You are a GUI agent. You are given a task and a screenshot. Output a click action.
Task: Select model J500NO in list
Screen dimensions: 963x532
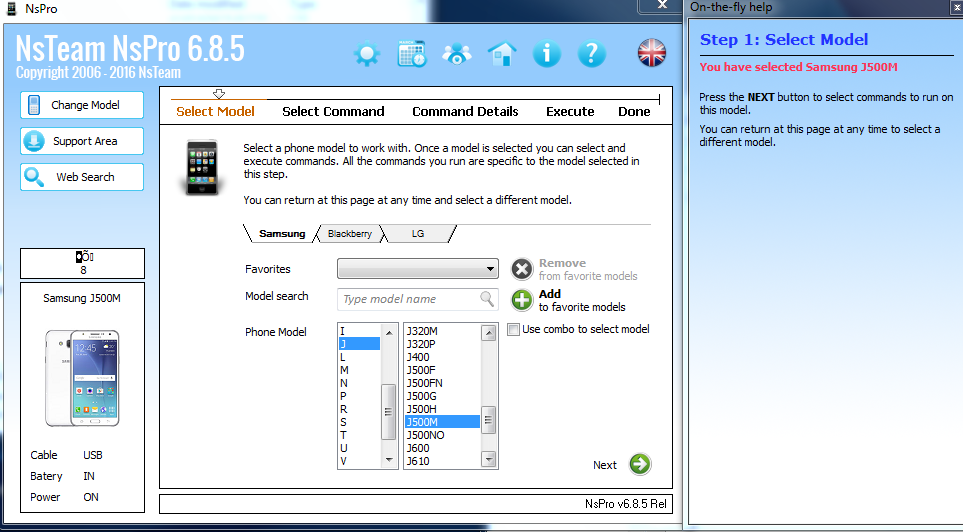[x=442, y=435]
